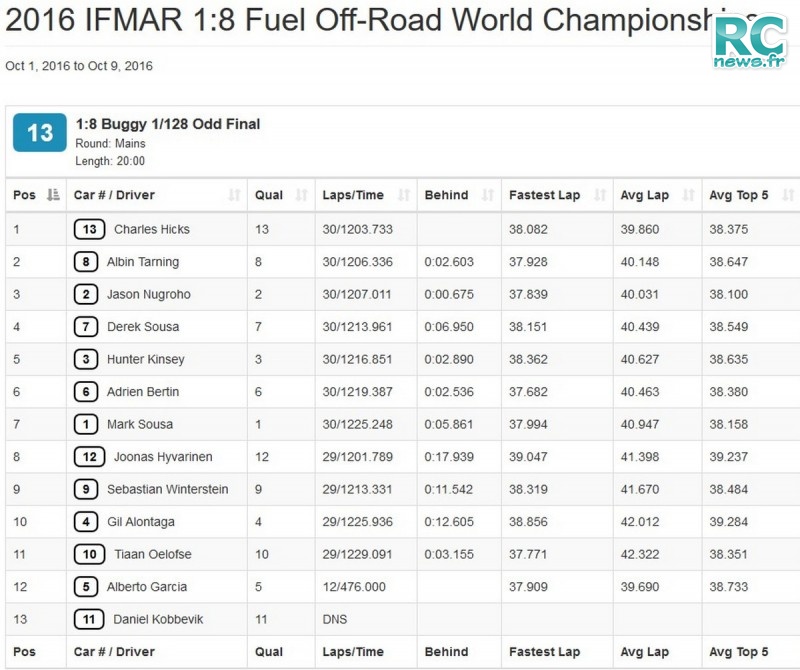The height and width of the screenshot is (670, 800).
Task: Click car number 12 badge for Joonas Hyvarinen
Action: tap(89, 457)
